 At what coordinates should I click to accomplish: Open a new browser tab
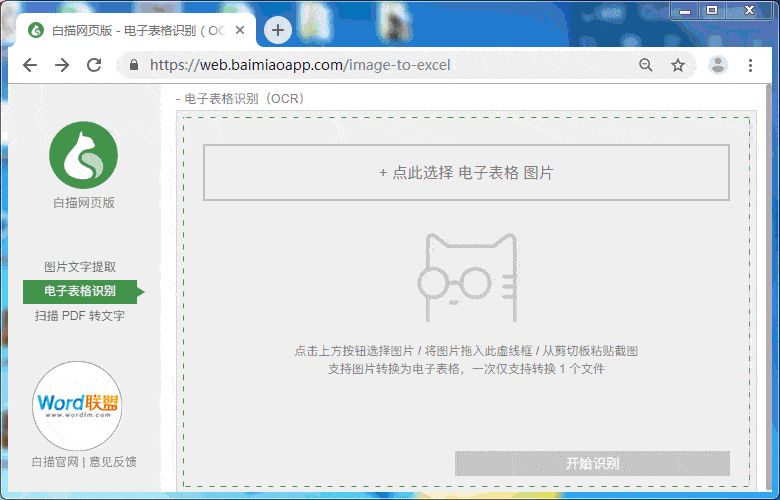[278, 30]
